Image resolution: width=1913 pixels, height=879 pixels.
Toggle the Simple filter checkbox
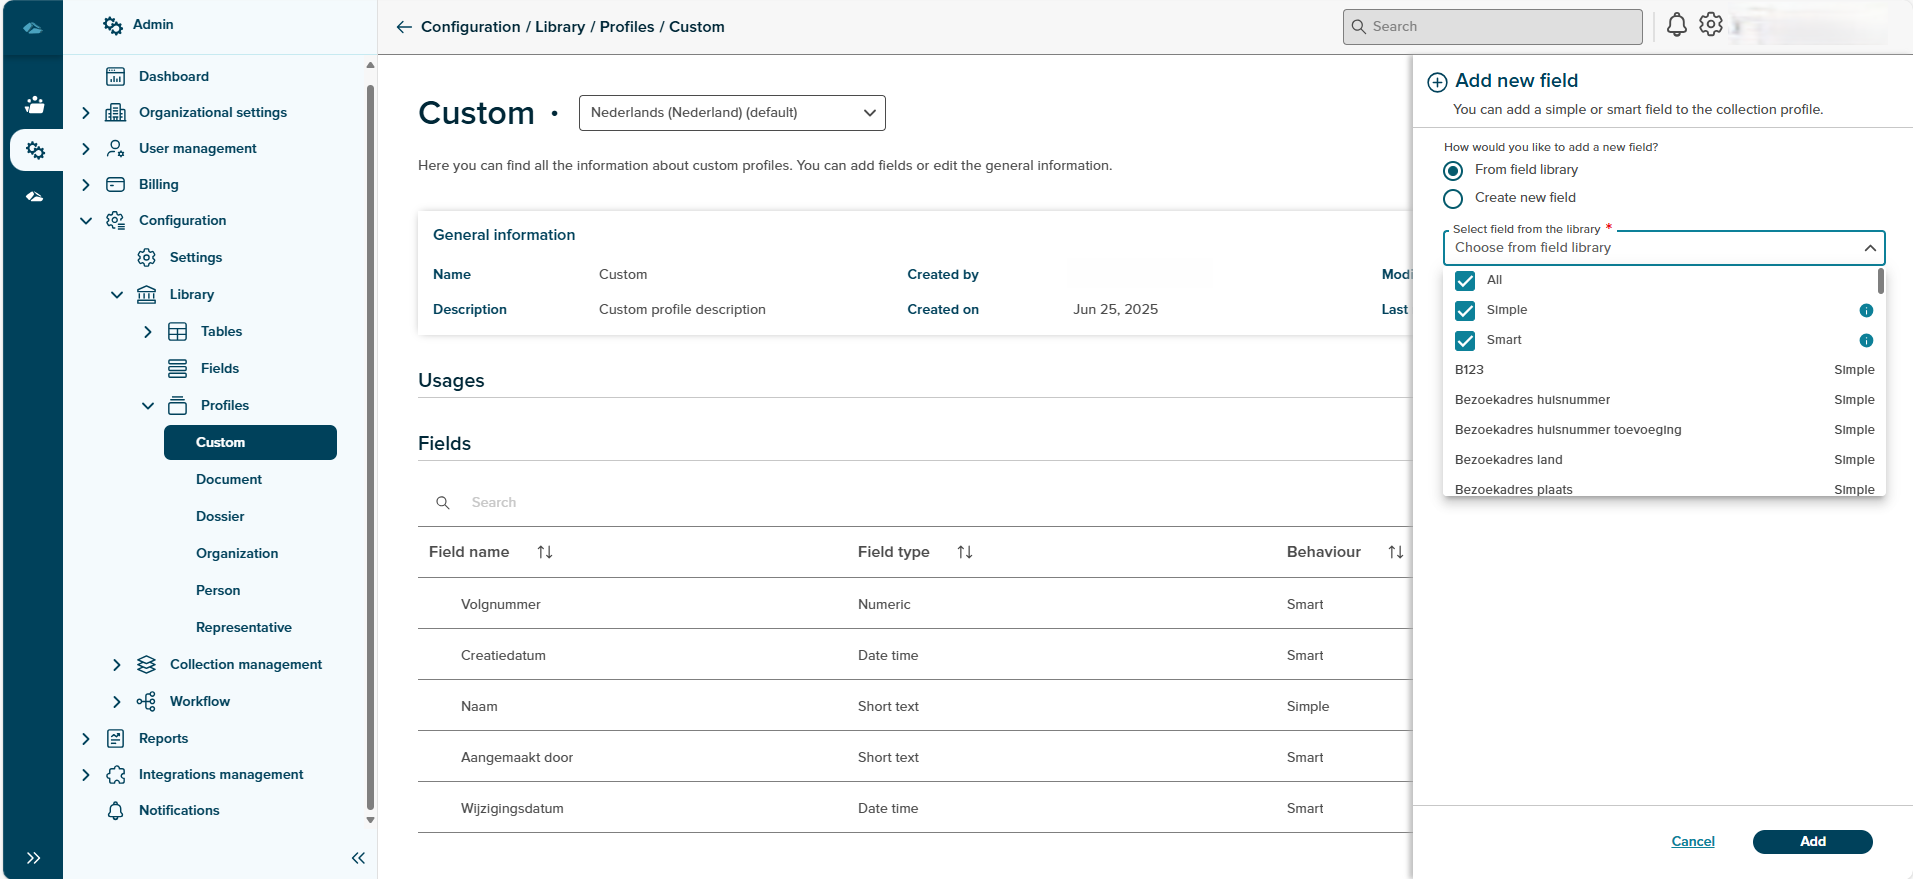(1465, 311)
